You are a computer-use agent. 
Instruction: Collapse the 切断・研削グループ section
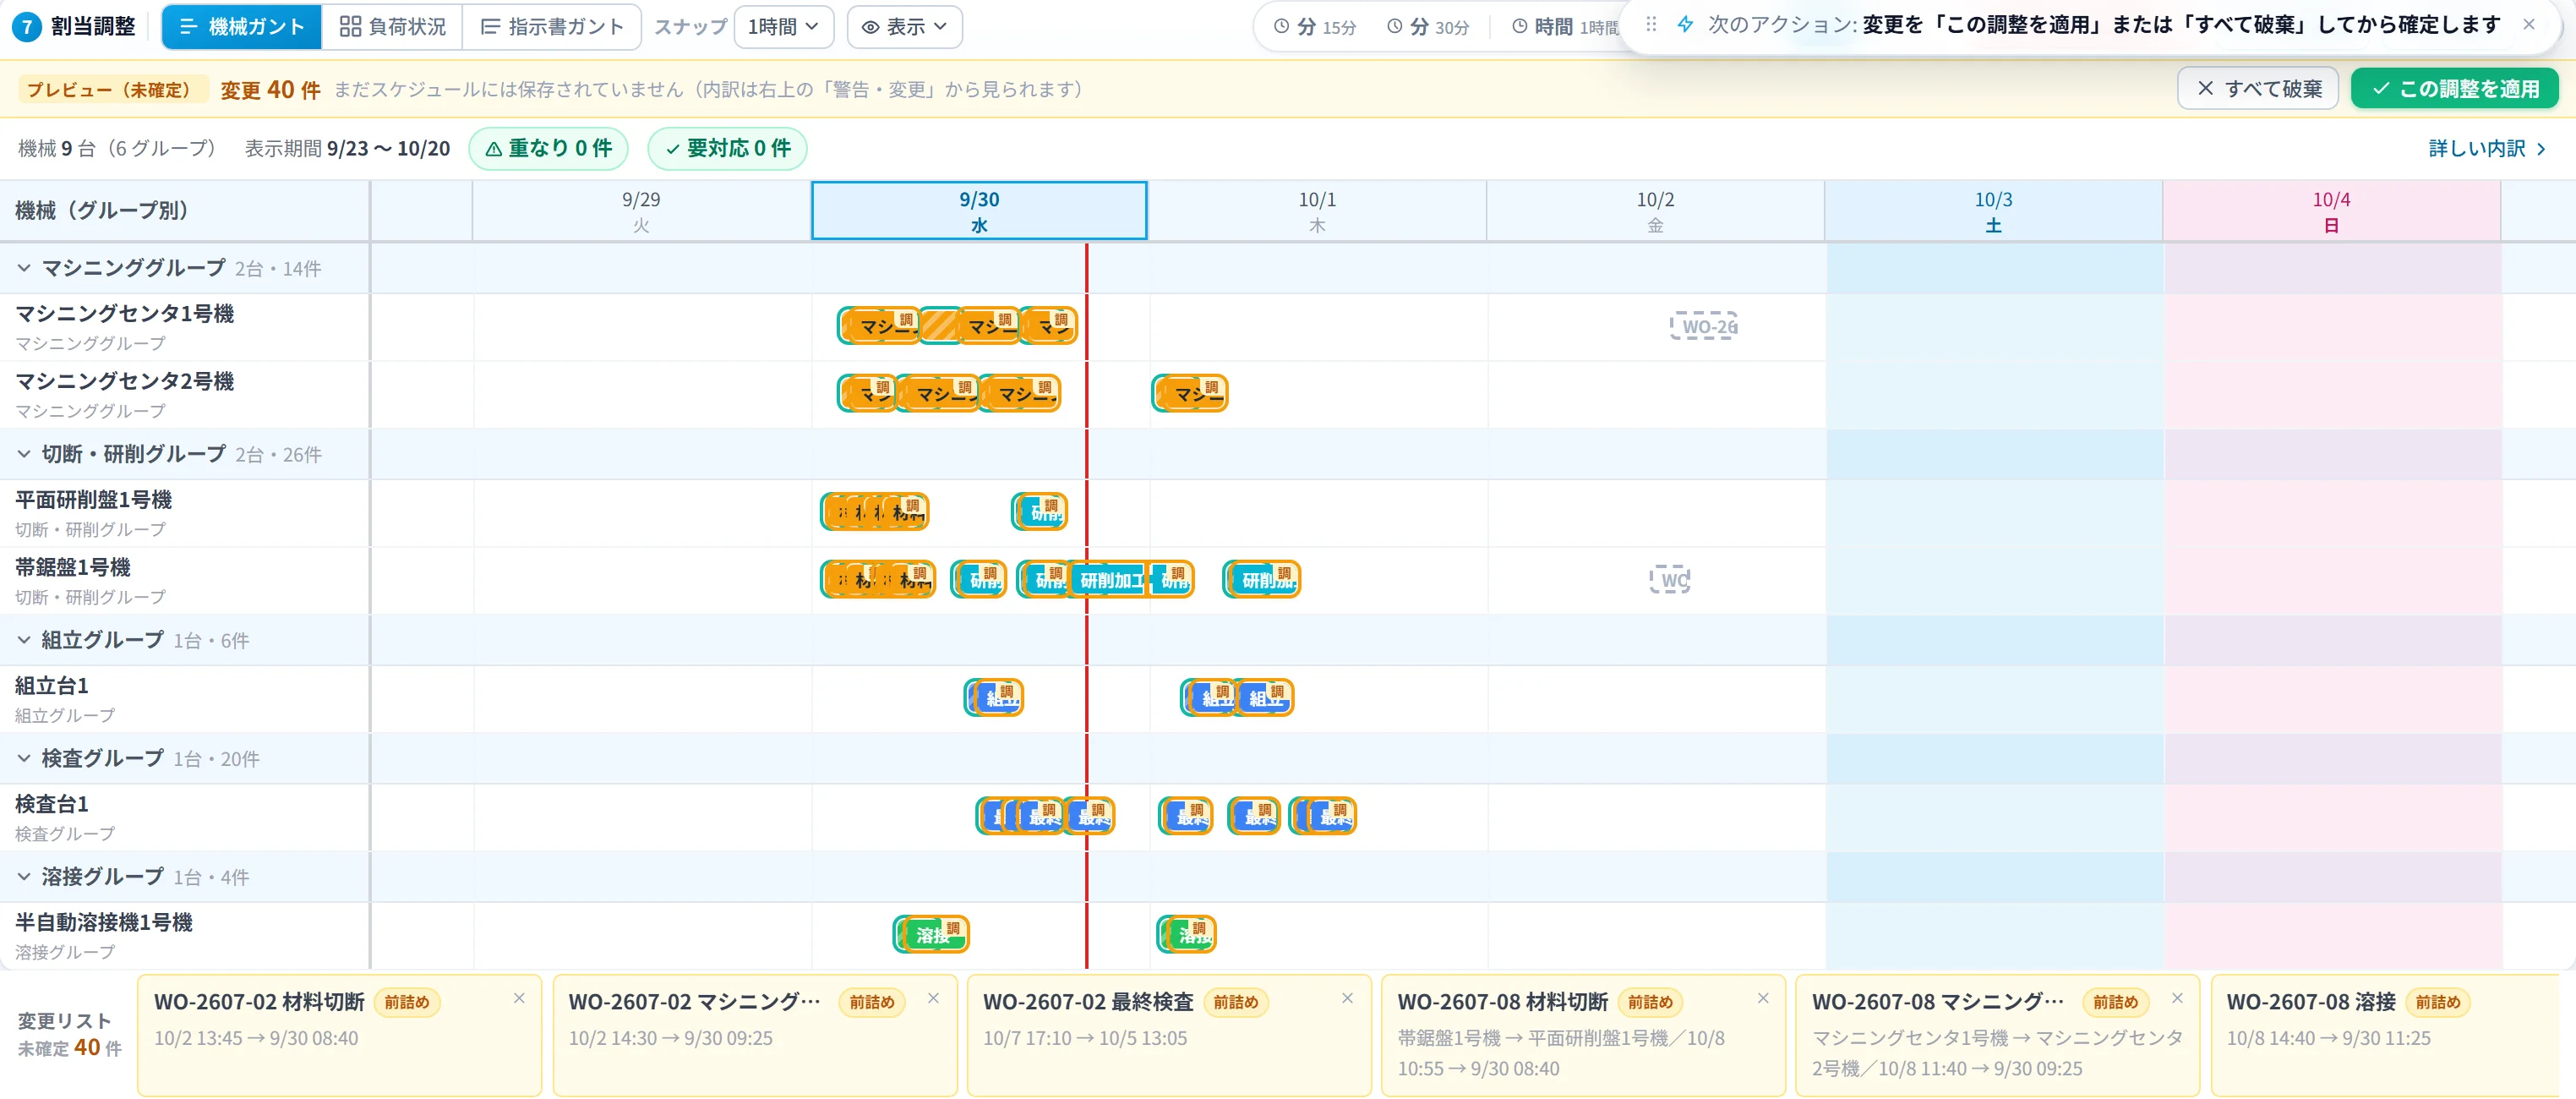24,454
